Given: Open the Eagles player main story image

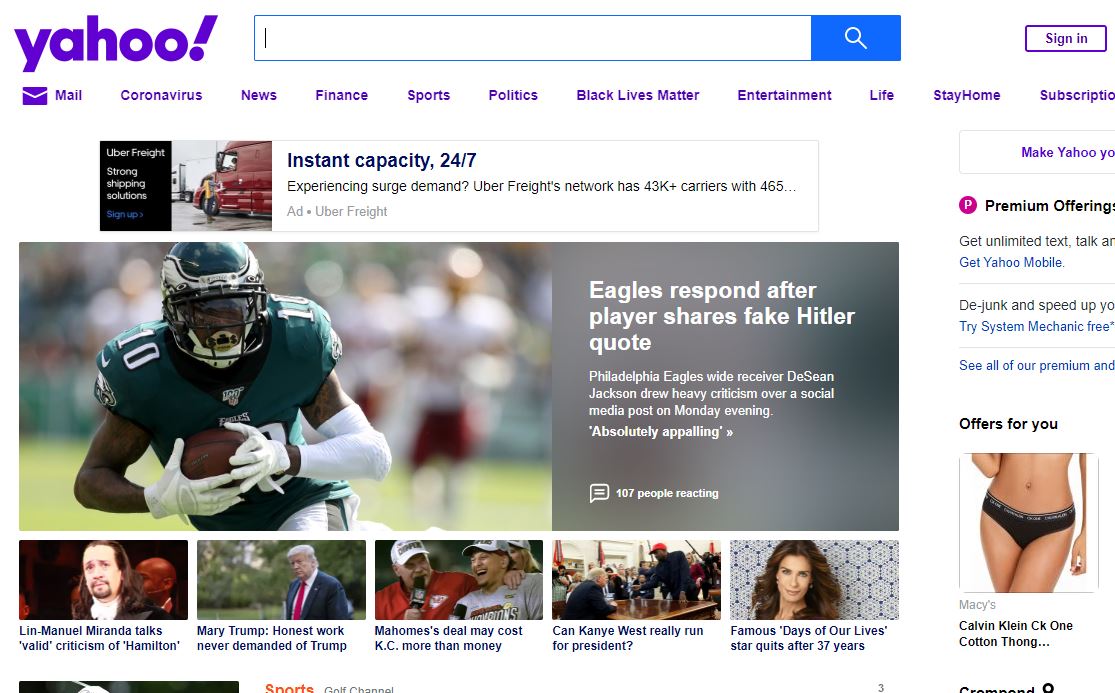Looking at the screenshot, I should pyautogui.click(x=285, y=386).
